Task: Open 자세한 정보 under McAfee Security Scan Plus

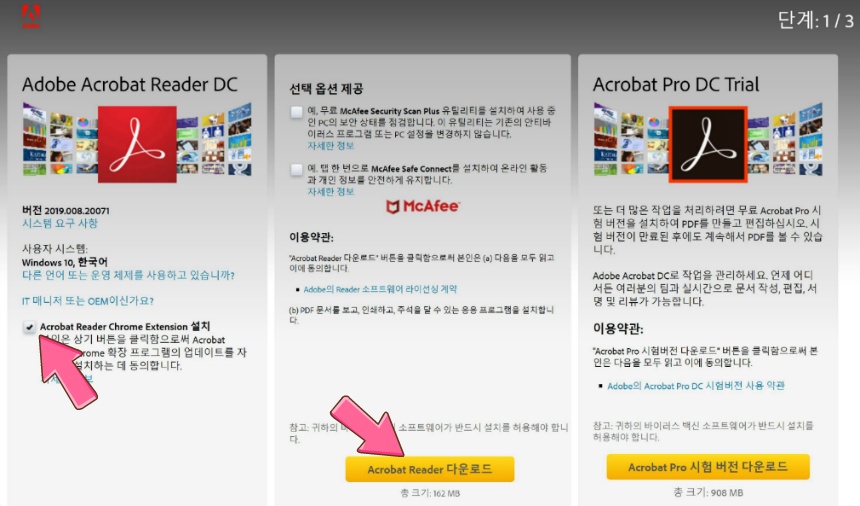Action: point(331,146)
